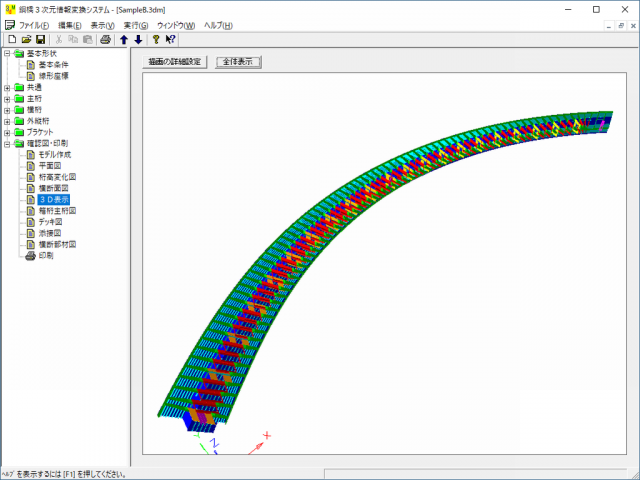Open the 表示(V) menu

click(x=102, y=24)
